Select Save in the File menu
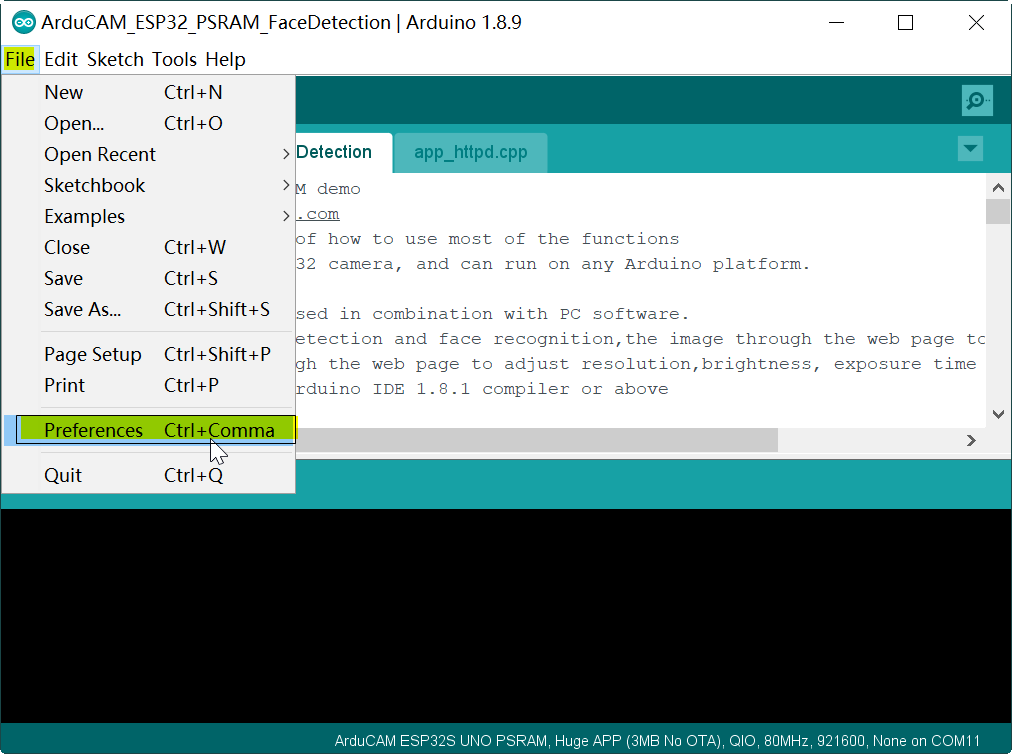 pos(148,278)
